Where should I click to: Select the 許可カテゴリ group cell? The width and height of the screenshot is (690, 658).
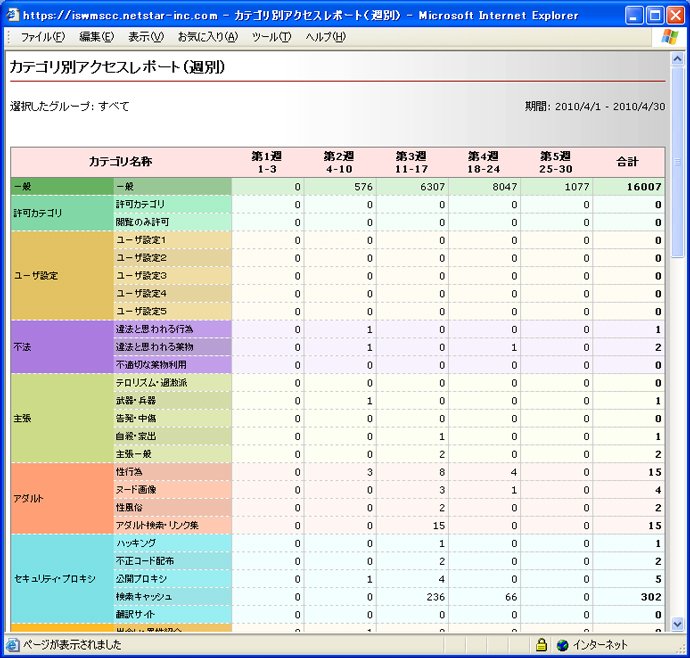pos(62,213)
